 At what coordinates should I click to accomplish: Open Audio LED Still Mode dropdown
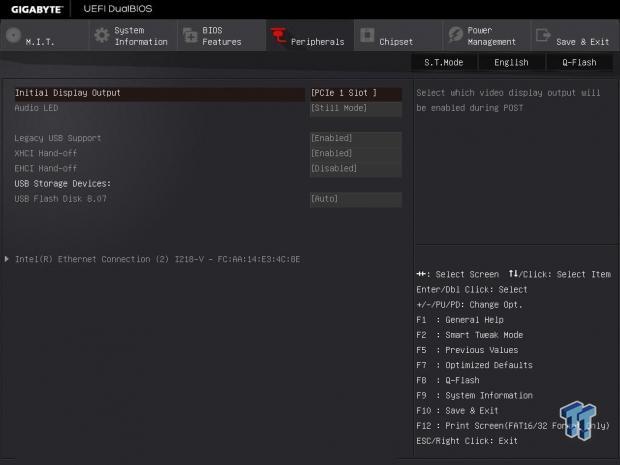click(355, 108)
